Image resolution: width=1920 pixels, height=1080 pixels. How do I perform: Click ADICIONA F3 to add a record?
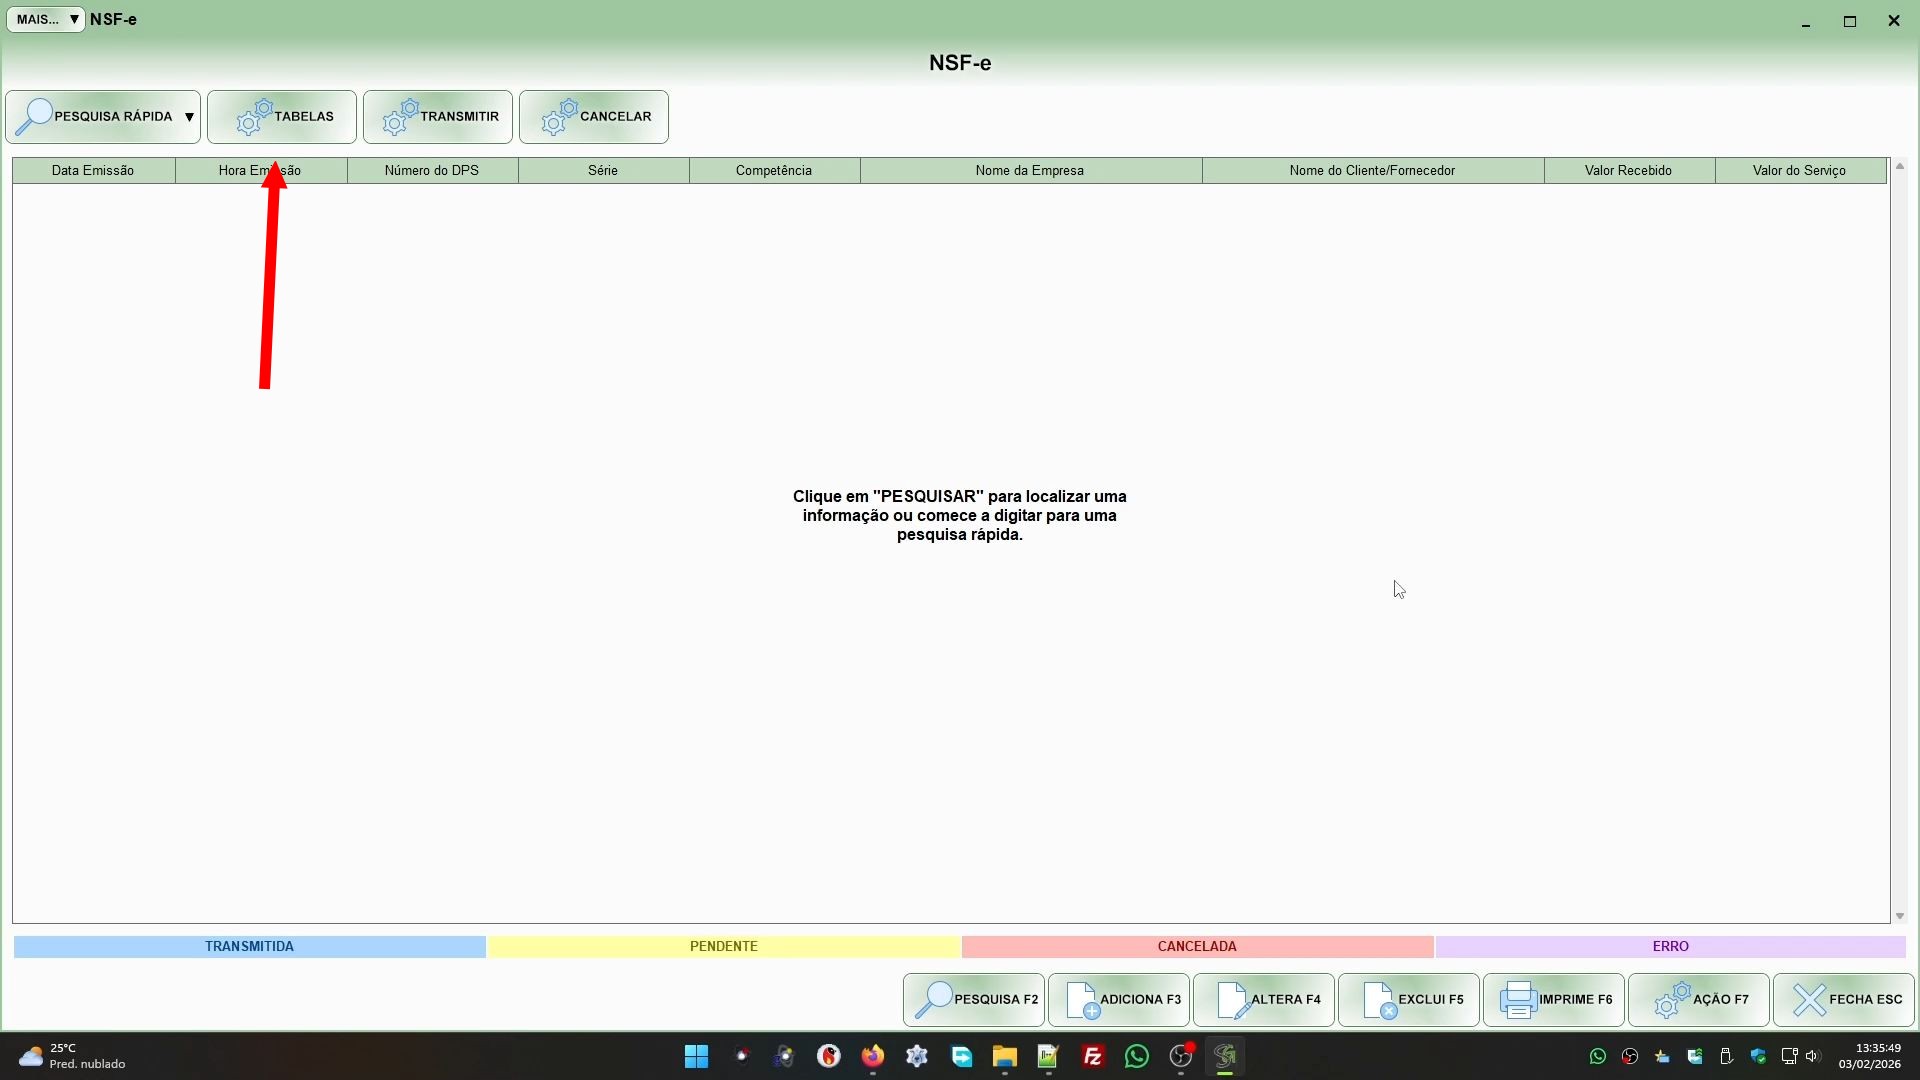pyautogui.click(x=1119, y=999)
